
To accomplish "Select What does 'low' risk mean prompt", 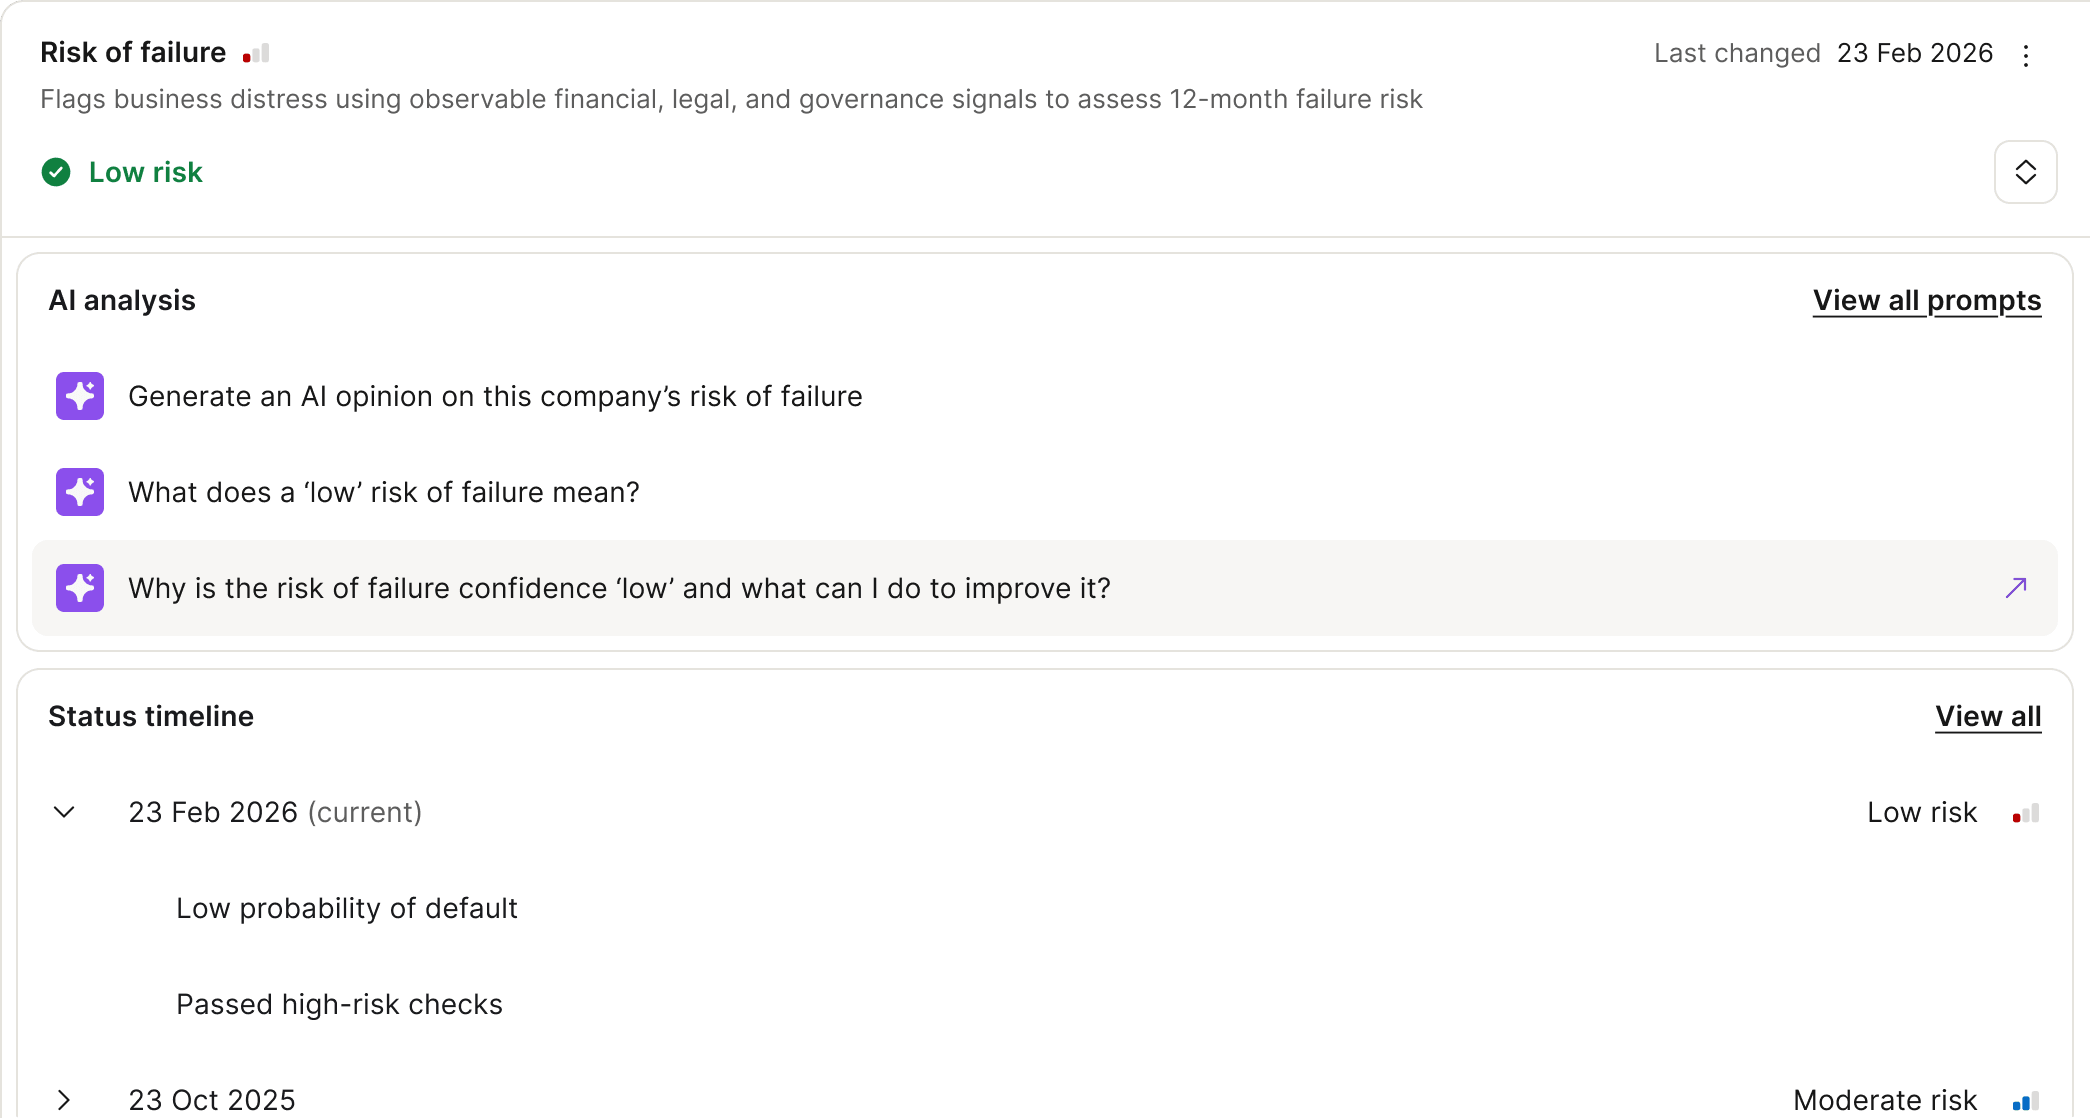I will [384, 493].
